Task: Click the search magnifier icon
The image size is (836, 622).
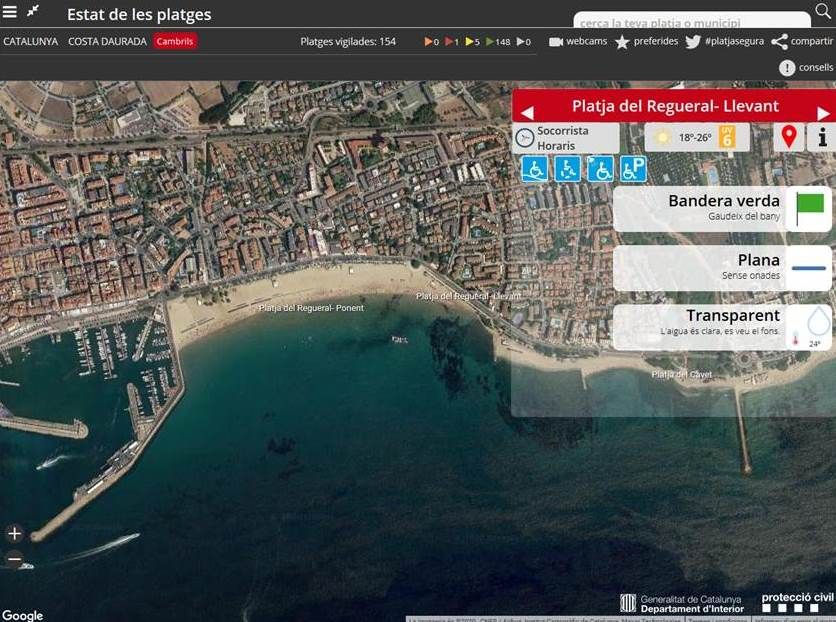Action: (823, 10)
